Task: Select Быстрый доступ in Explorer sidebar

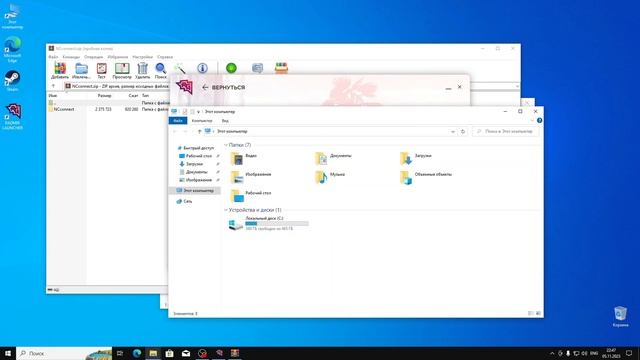Action: coord(195,148)
